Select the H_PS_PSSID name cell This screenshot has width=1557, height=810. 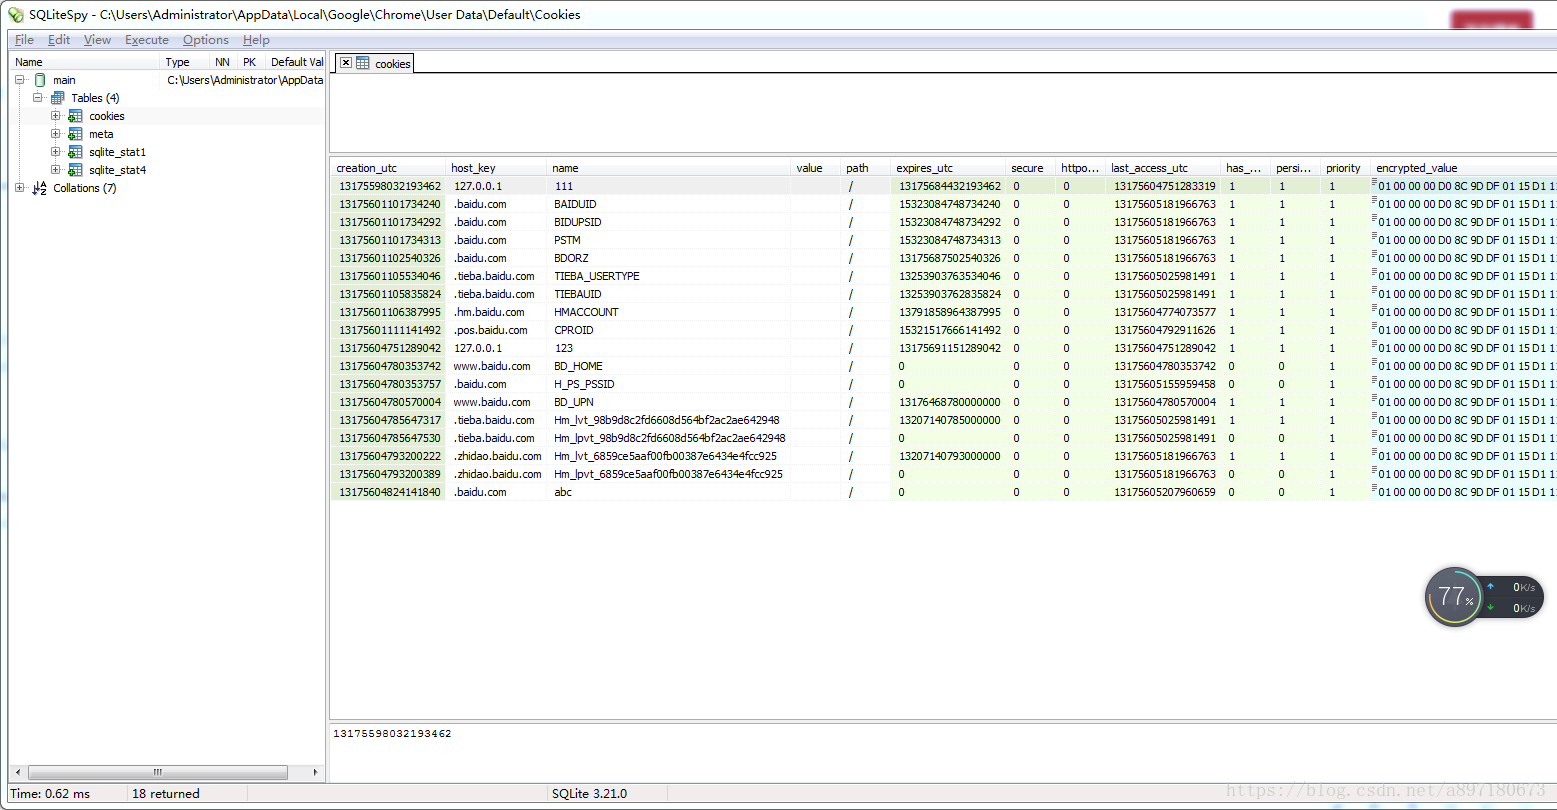click(x=669, y=384)
